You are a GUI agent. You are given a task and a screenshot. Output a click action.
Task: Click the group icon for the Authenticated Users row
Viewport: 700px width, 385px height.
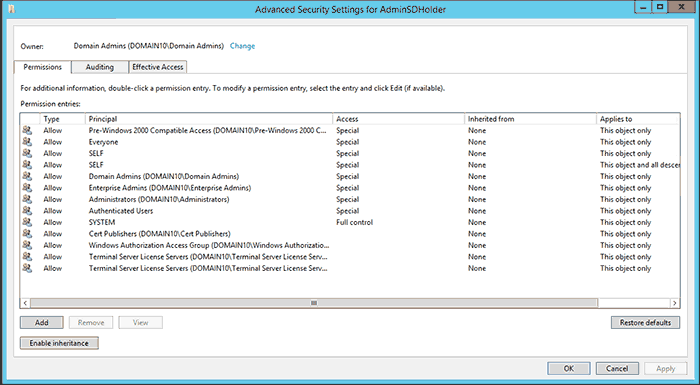[27, 211]
